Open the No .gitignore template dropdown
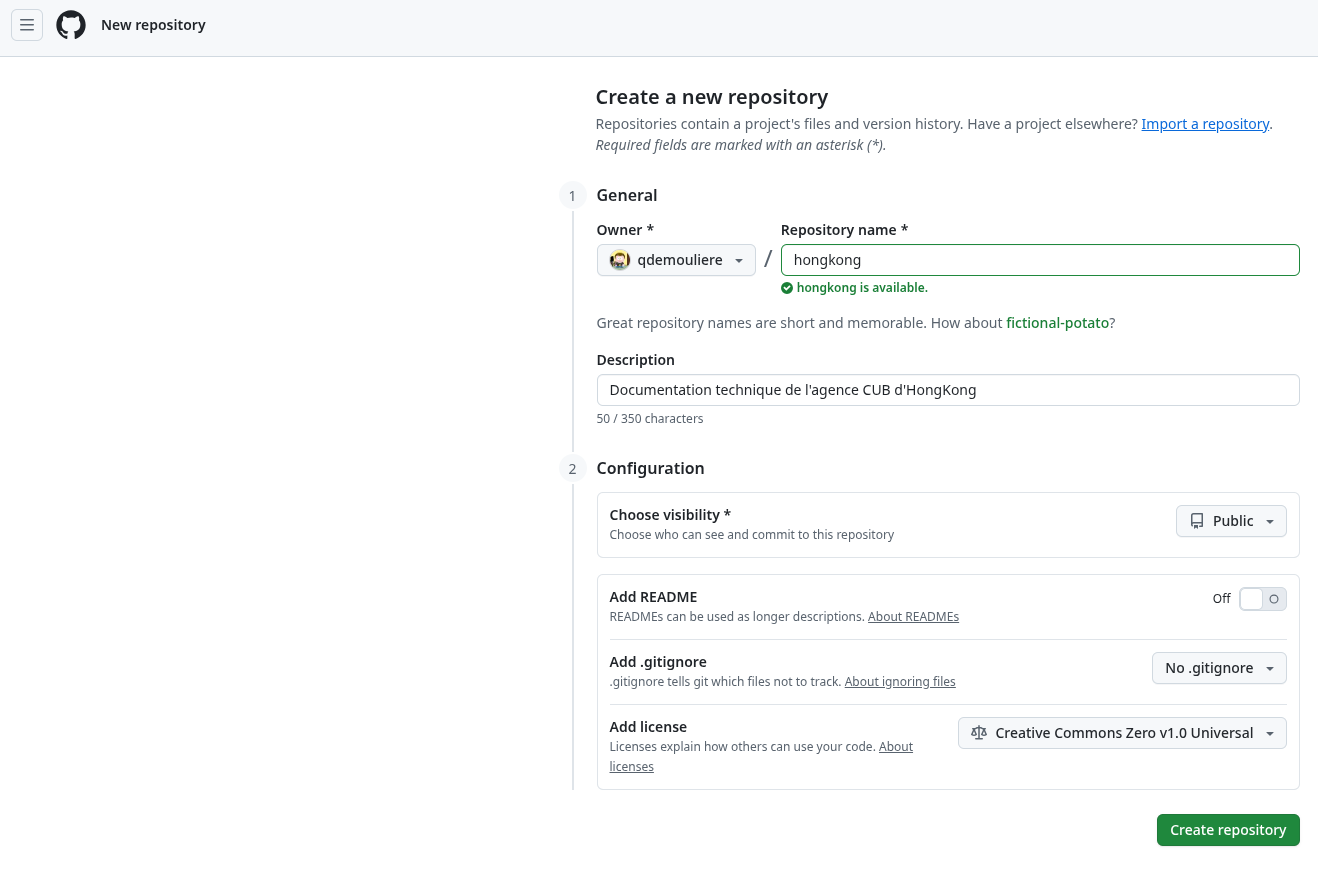This screenshot has width=1318, height=871. (1219, 668)
